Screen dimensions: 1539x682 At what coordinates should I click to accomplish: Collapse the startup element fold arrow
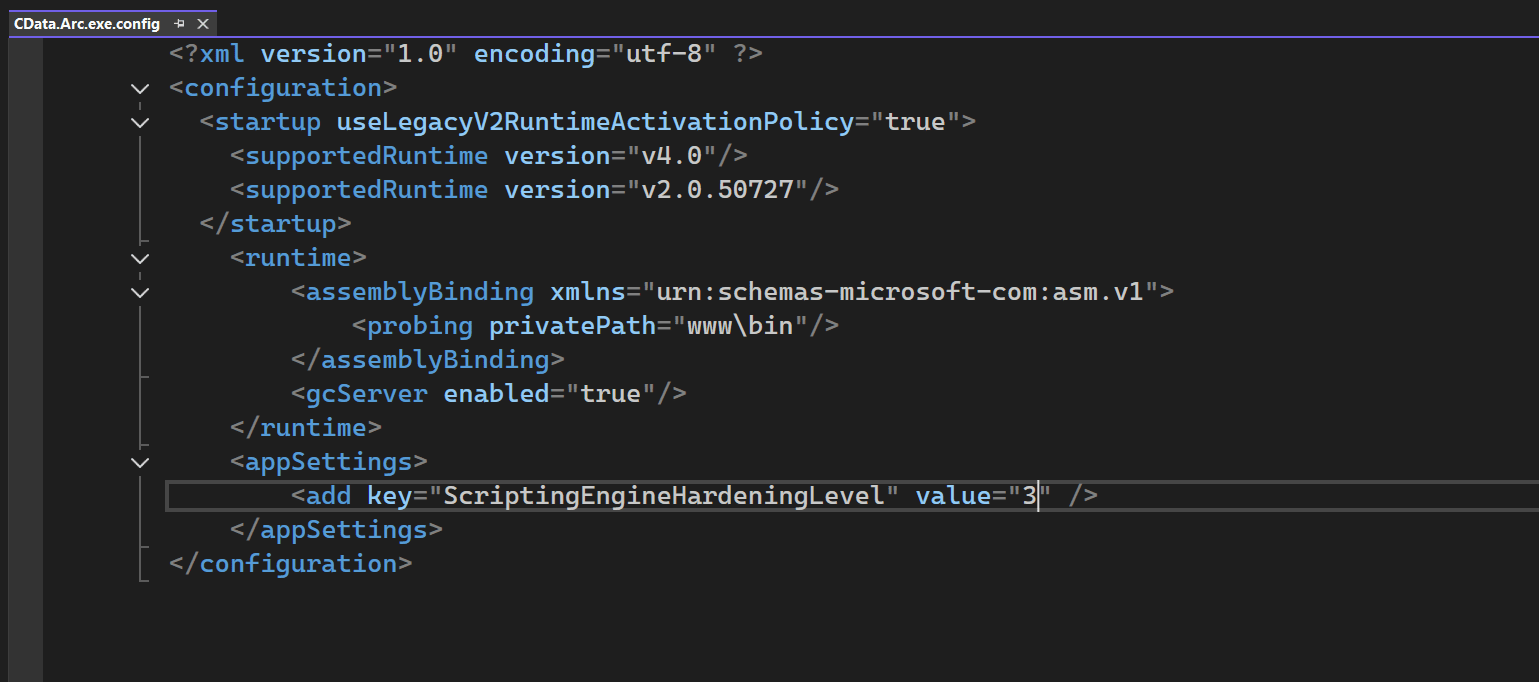140,123
